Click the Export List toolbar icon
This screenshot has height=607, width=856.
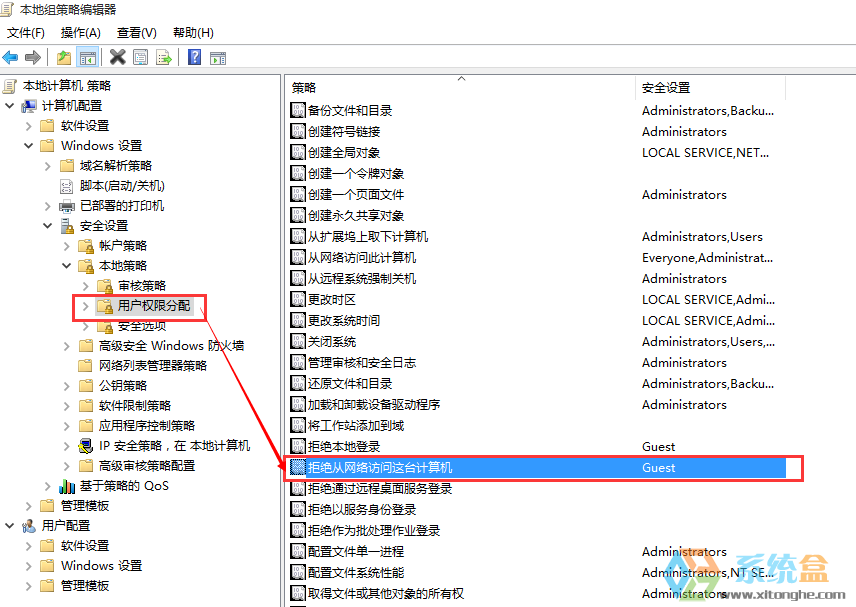click(x=164, y=57)
